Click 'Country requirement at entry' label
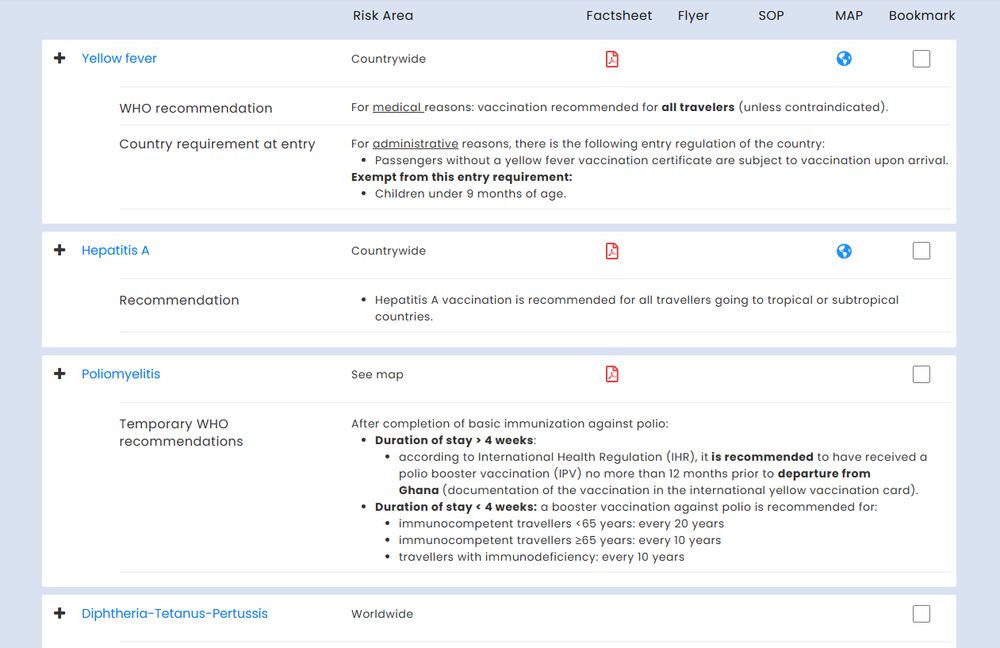This screenshot has width=1000, height=648. (217, 144)
